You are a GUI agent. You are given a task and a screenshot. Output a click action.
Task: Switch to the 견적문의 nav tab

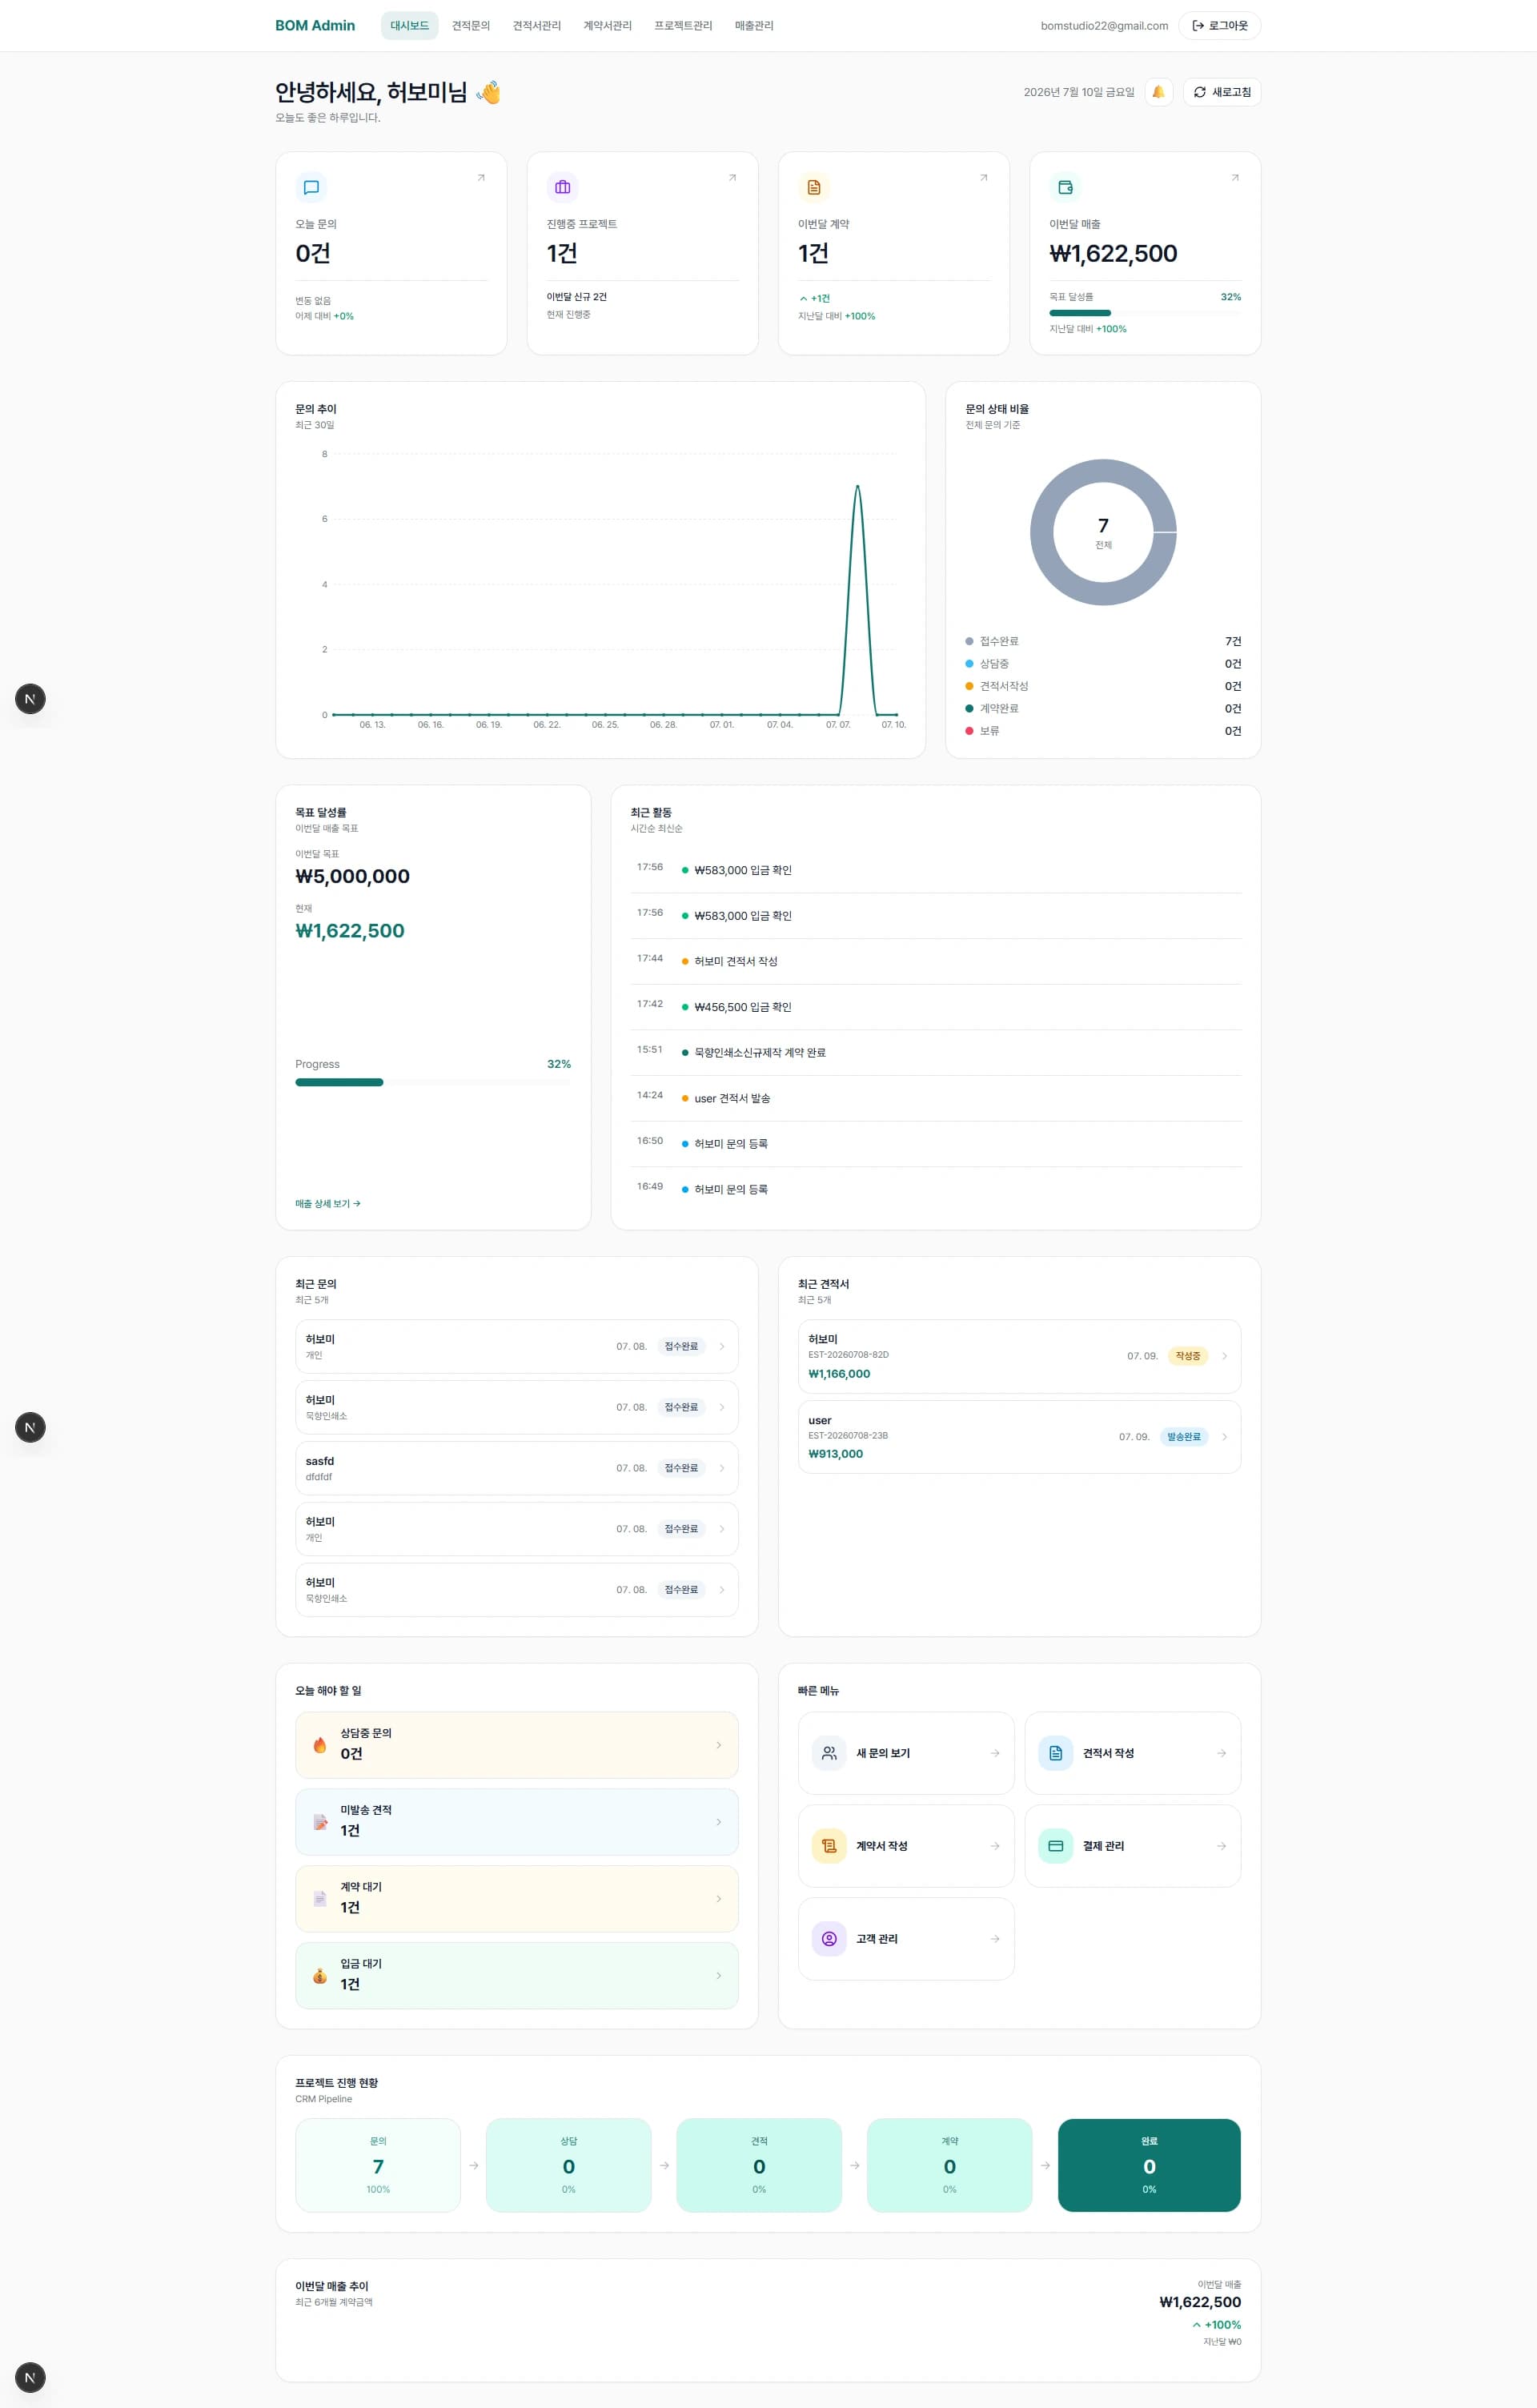tap(471, 26)
